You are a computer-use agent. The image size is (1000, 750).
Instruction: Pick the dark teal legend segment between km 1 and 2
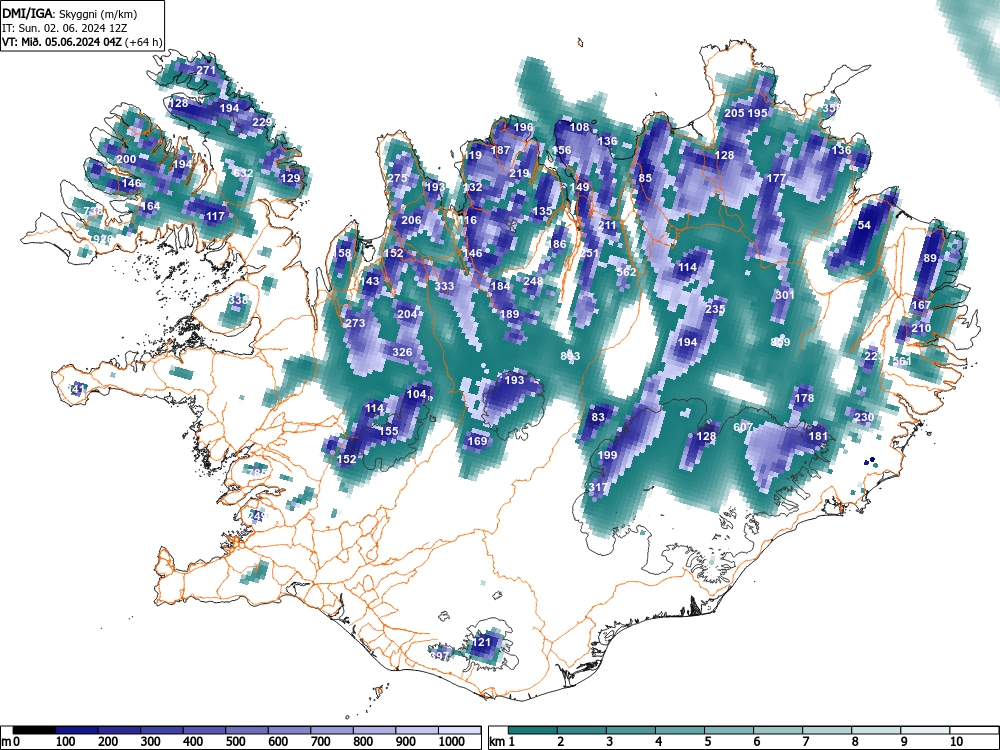533,730
